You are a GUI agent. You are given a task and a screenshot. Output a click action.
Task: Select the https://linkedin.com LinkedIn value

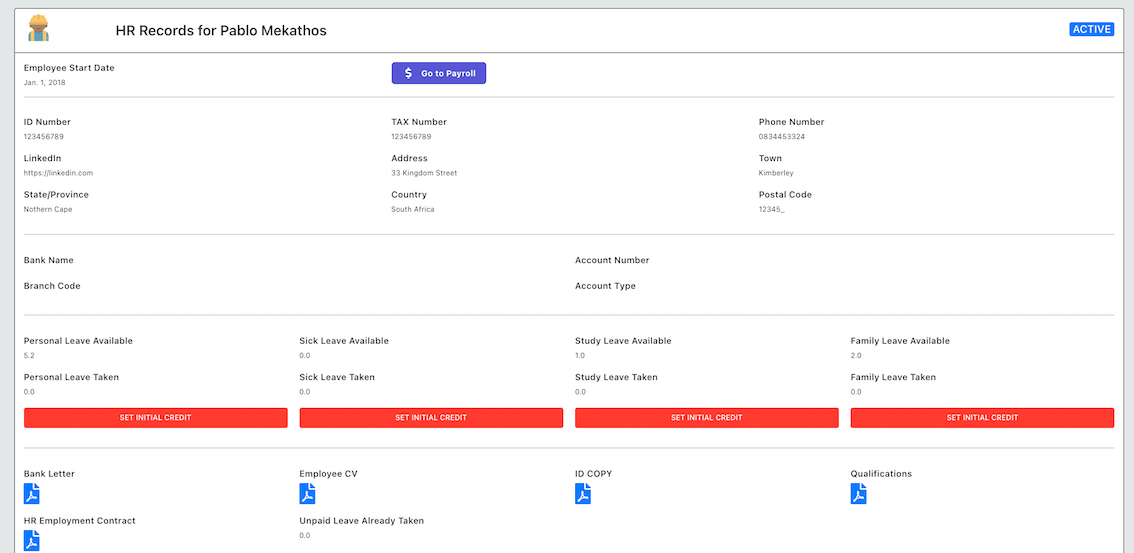pyautogui.click(x=59, y=173)
